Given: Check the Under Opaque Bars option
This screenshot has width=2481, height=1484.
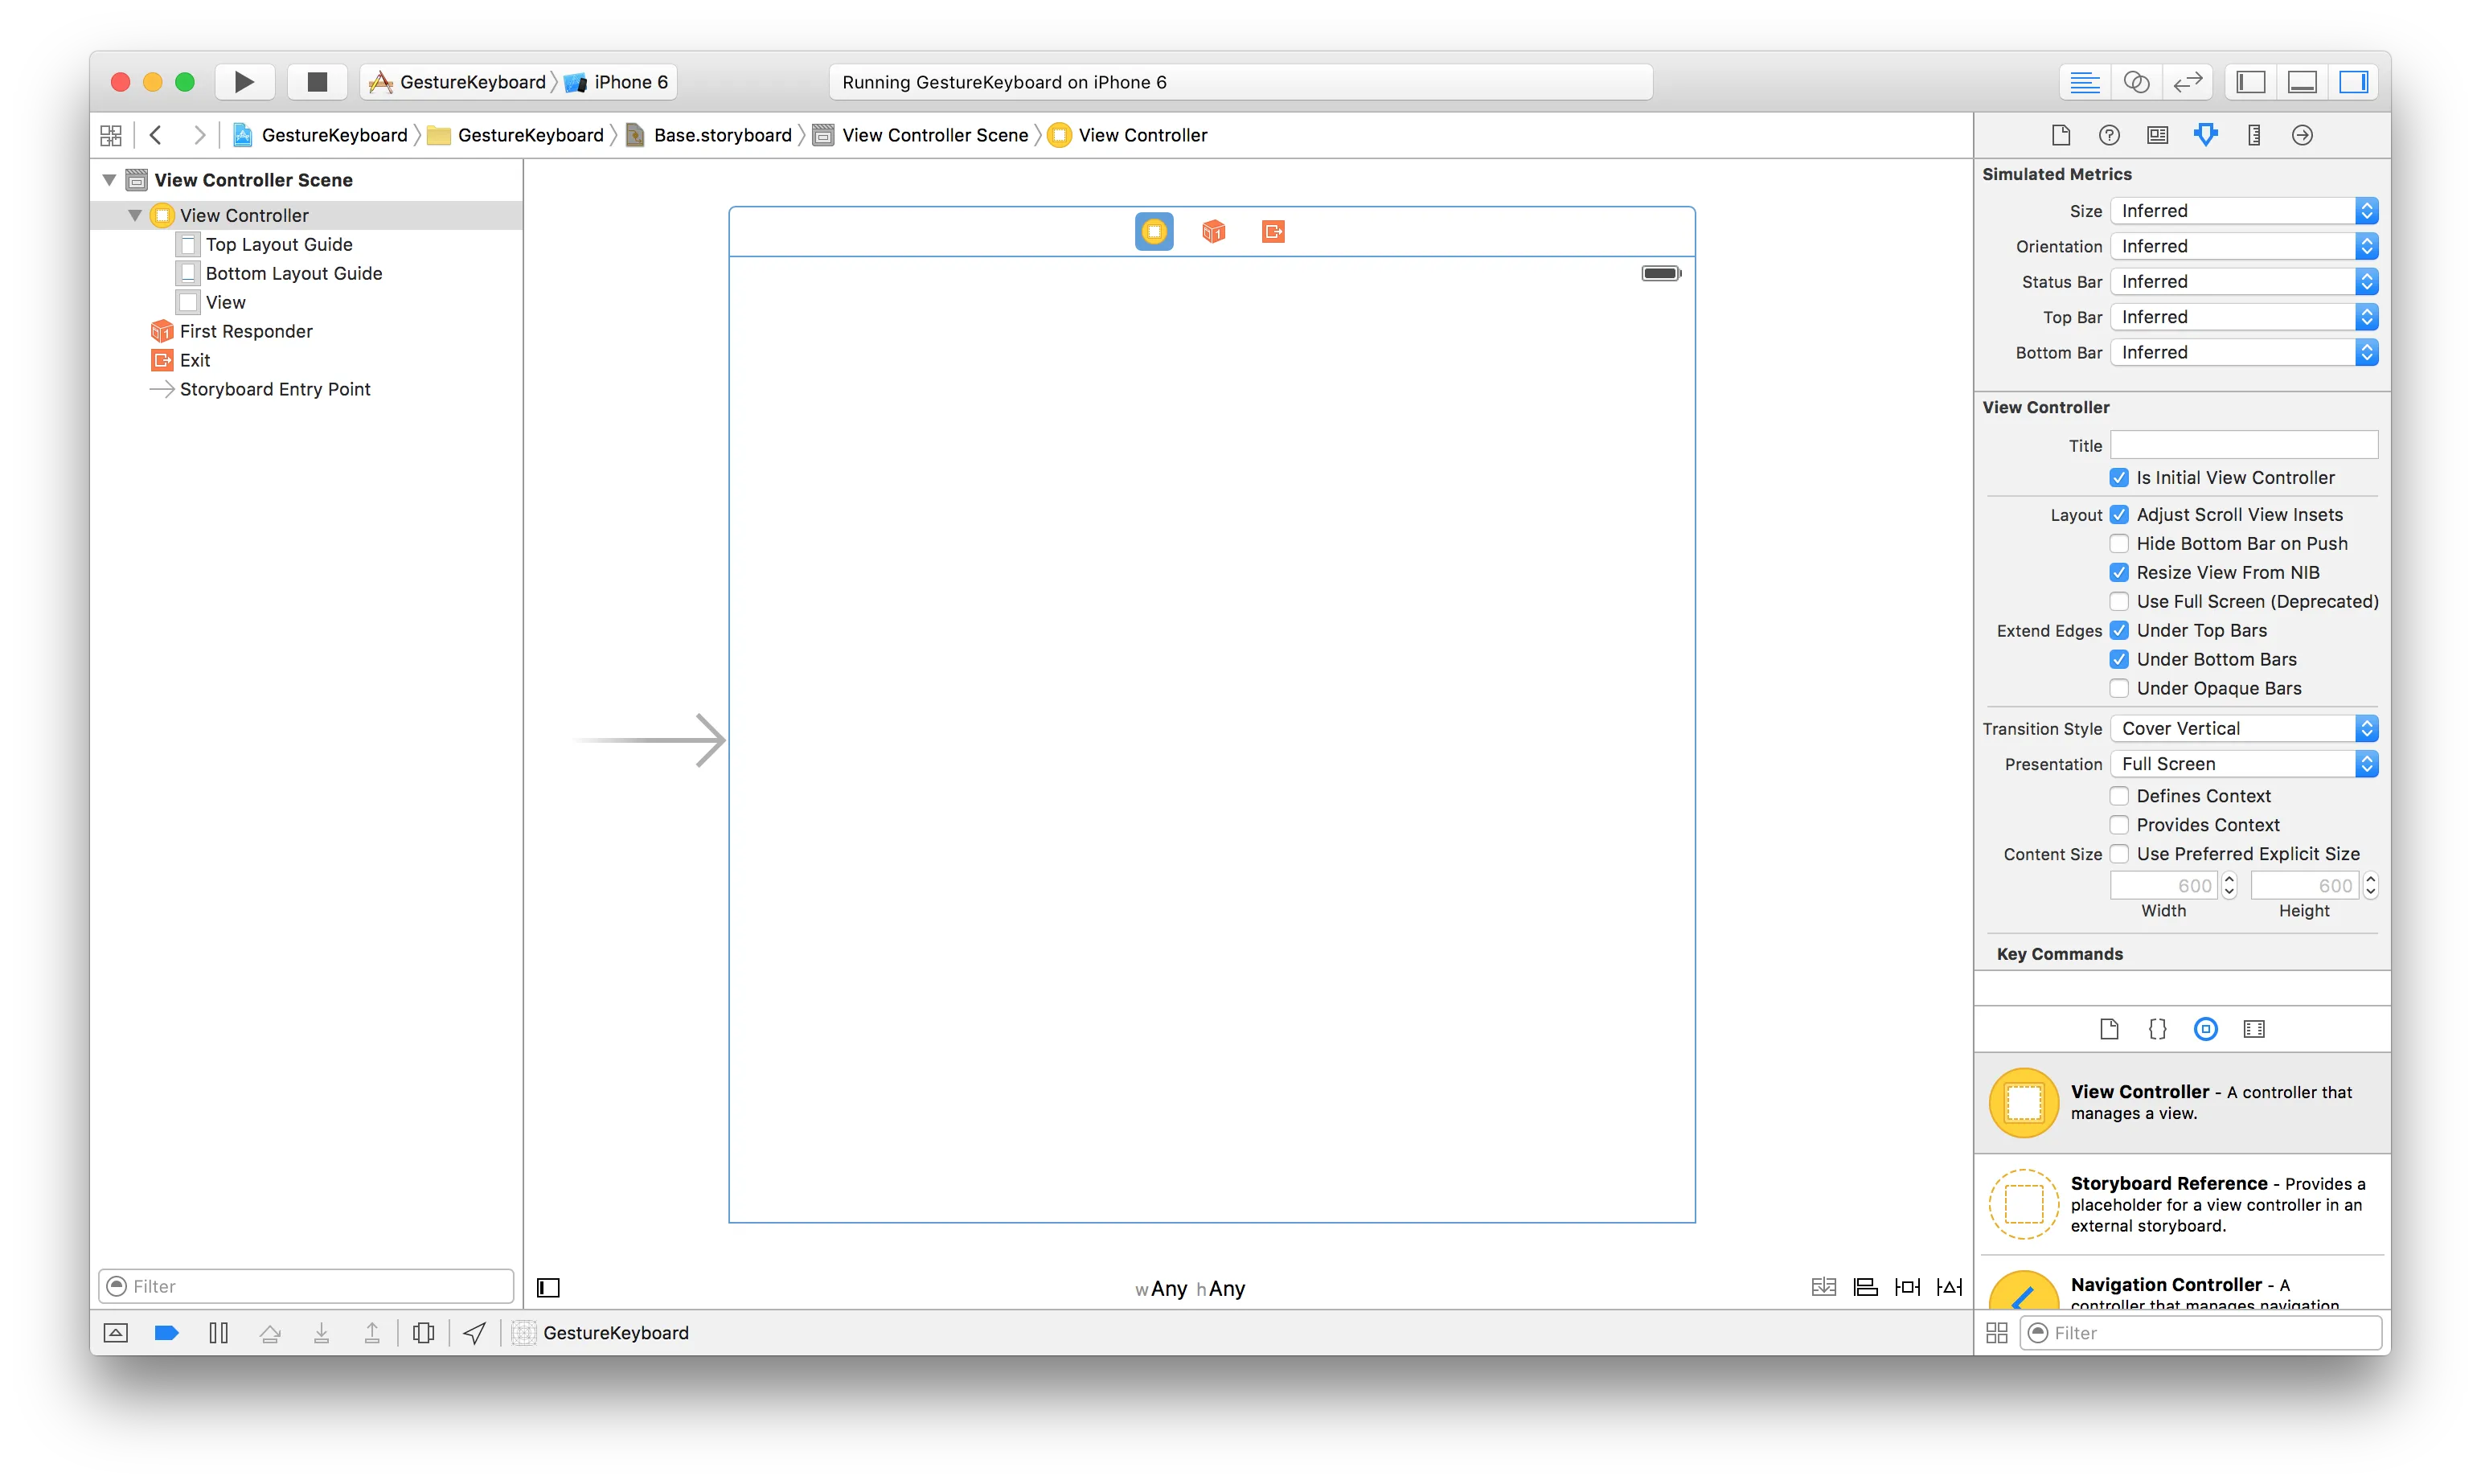Looking at the screenshot, I should (2119, 688).
